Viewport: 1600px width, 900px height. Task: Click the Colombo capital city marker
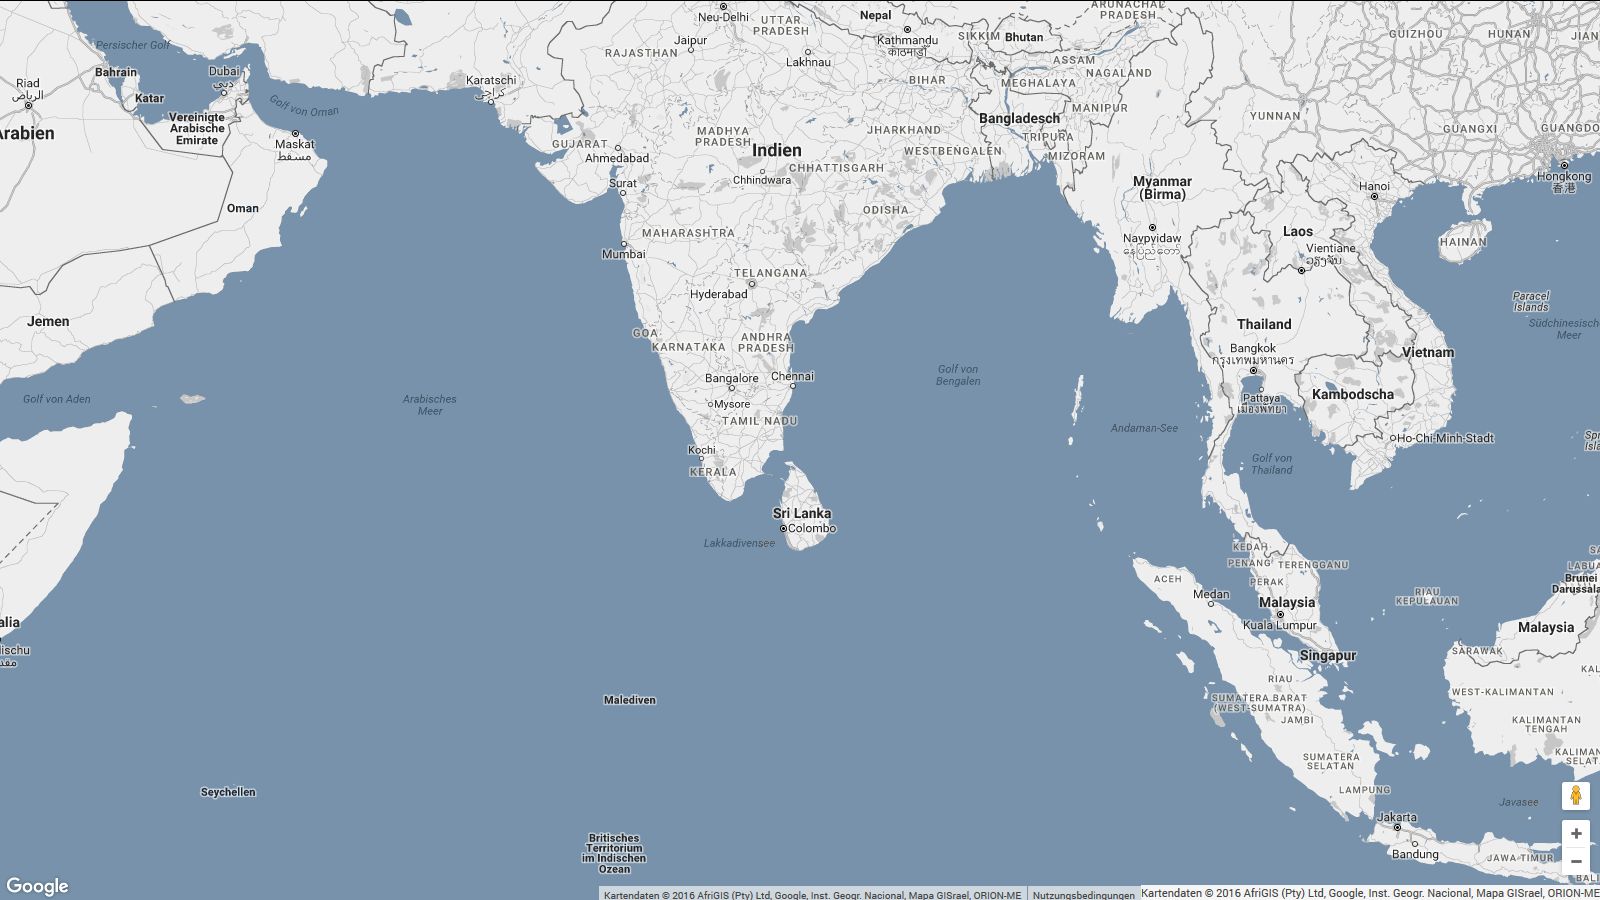[783, 529]
